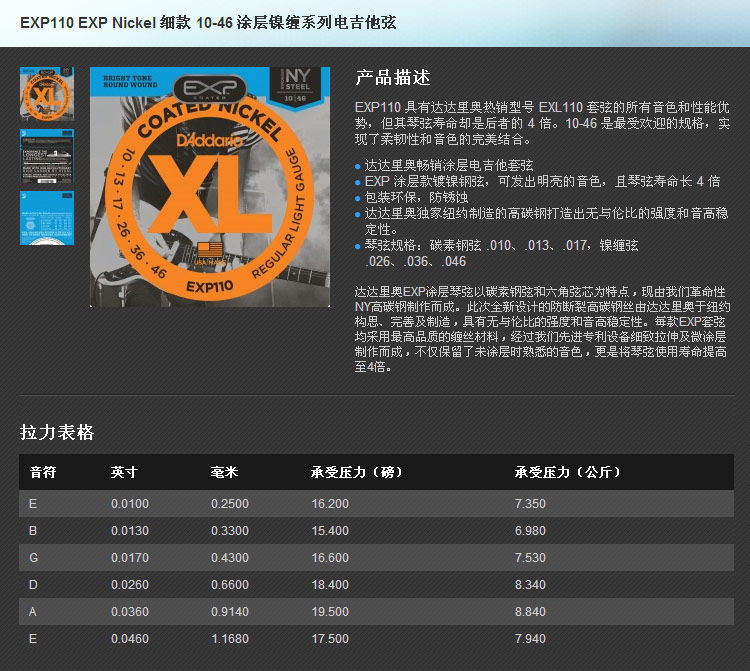Viewport: 750px width, 671px height.
Task: Click the EXP110 product title heading
Action: point(208,22)
